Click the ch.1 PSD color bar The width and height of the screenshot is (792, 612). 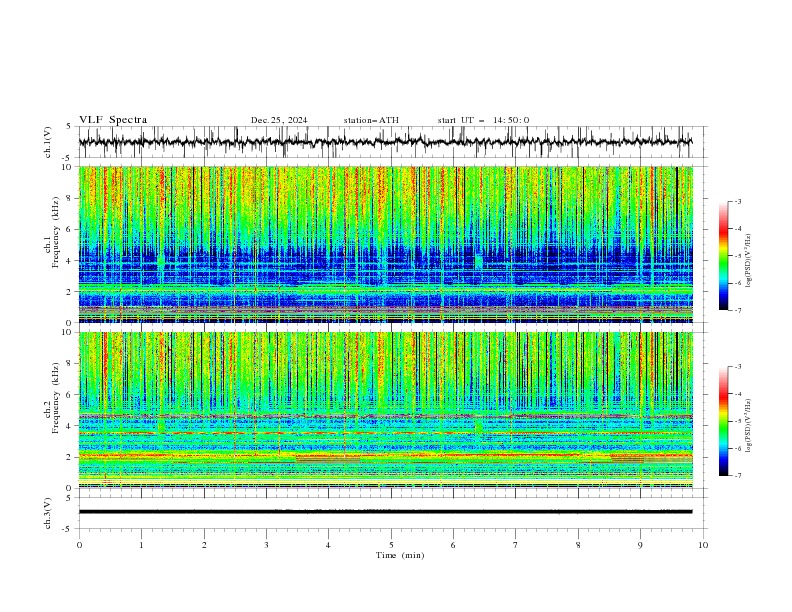pyautogui.click(x=724, y=256)
